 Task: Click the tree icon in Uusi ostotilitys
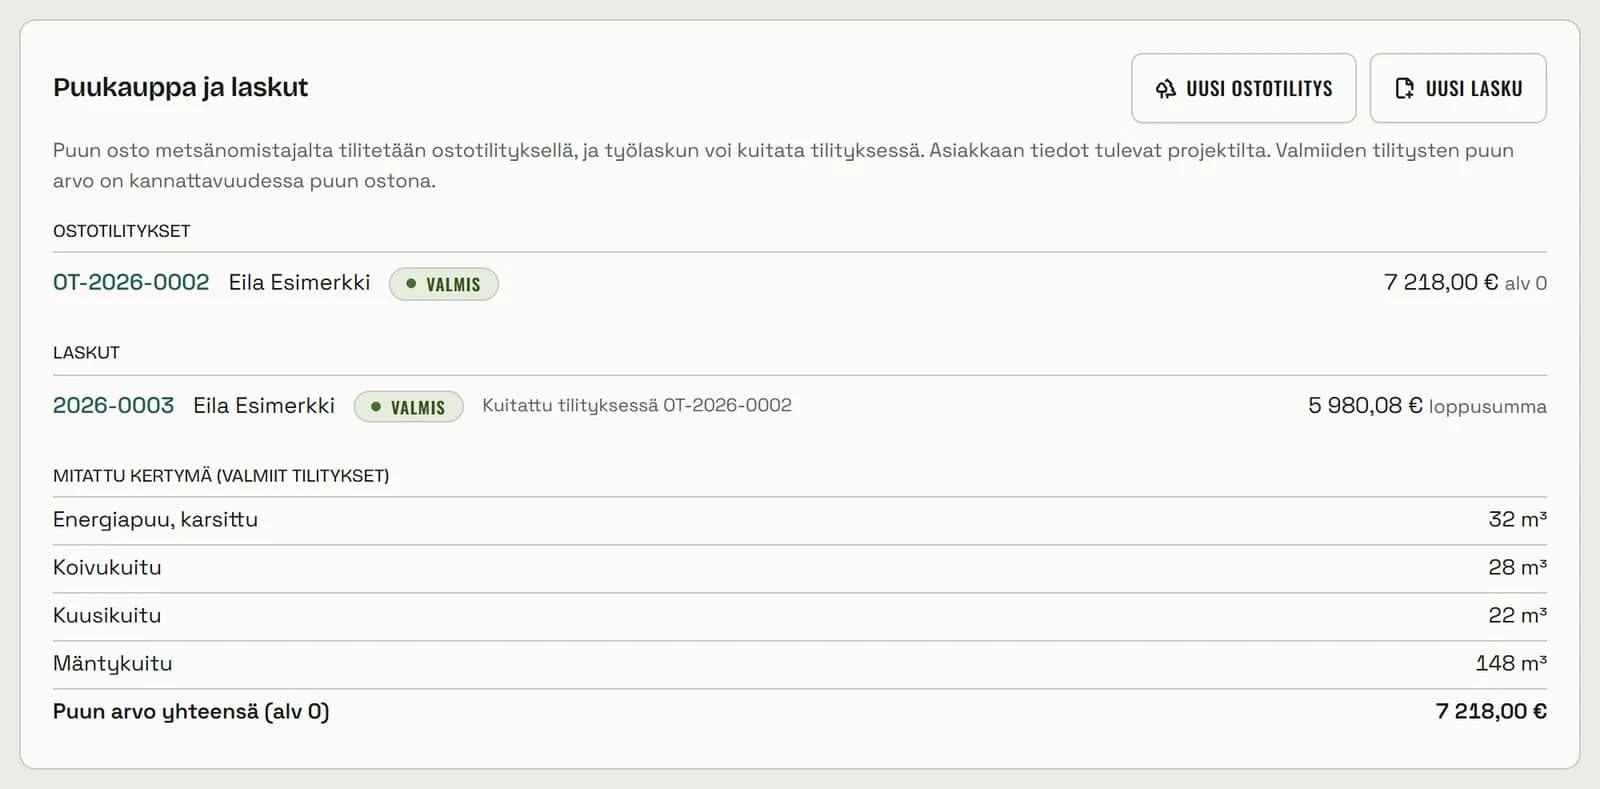coord(1166,89)
